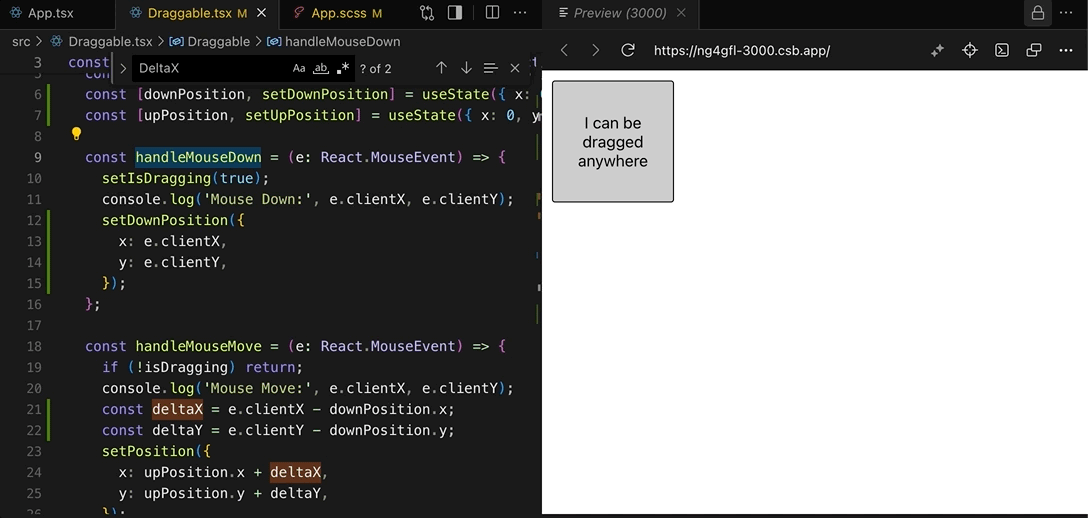Open the App.scss tab
This screenshot has width=1088, height=518.
coord(338,13)
